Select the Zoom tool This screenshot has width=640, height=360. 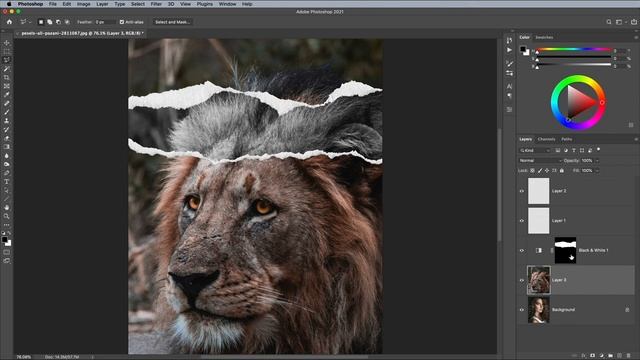coord(7,216)
